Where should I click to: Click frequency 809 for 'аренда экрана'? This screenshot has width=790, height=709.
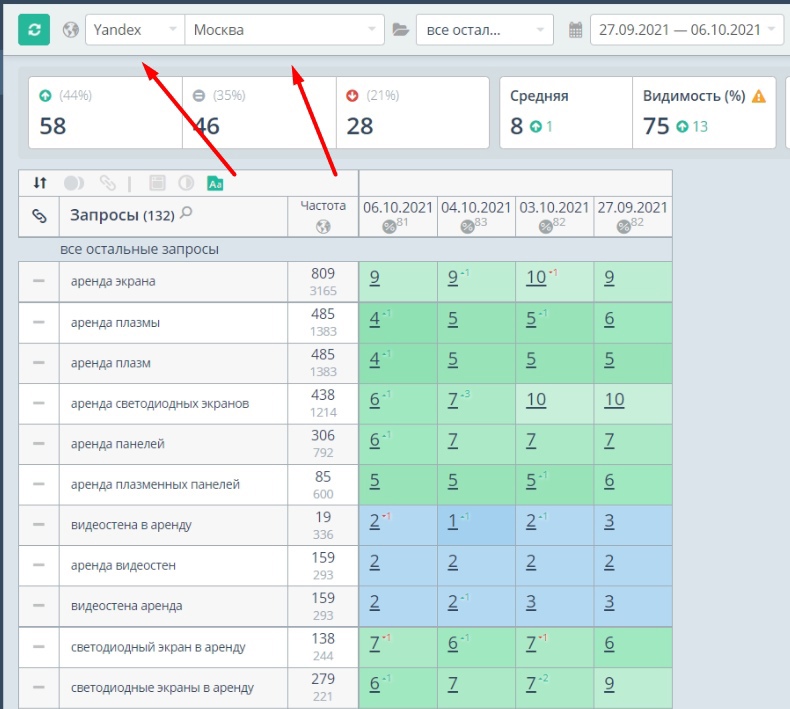click(323, 274)
